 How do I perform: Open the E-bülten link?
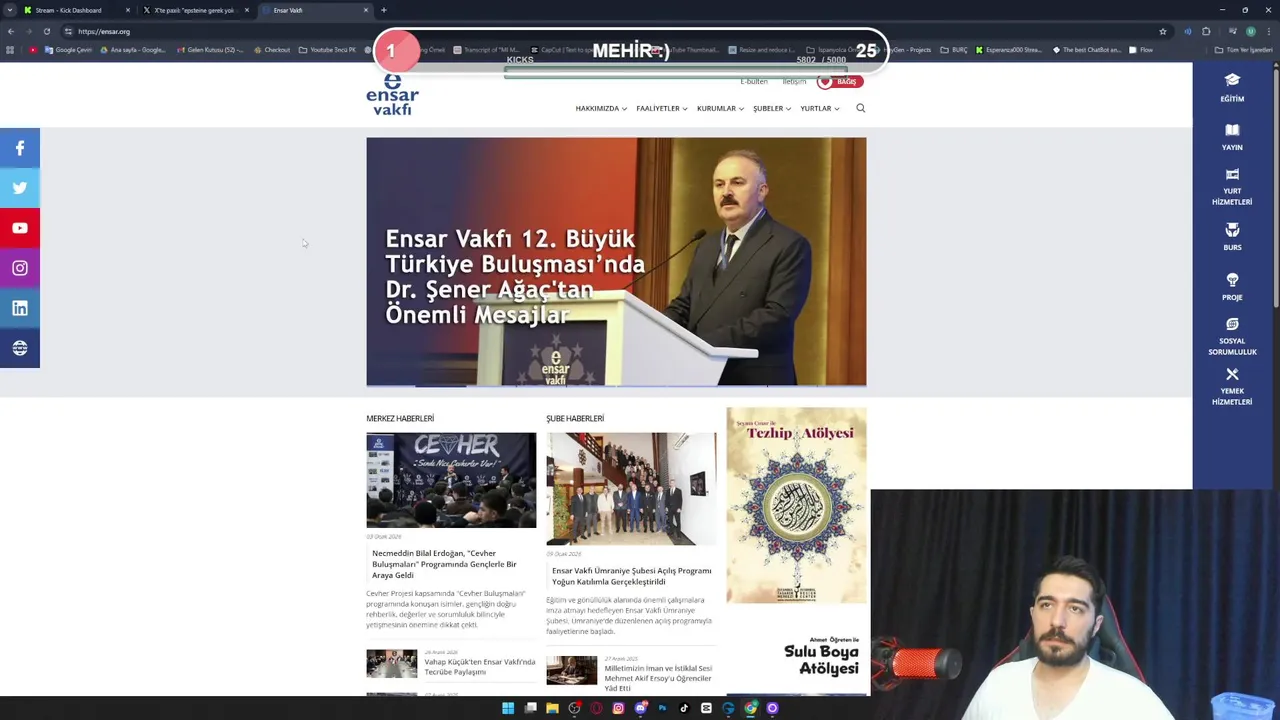tap(754, 81)
